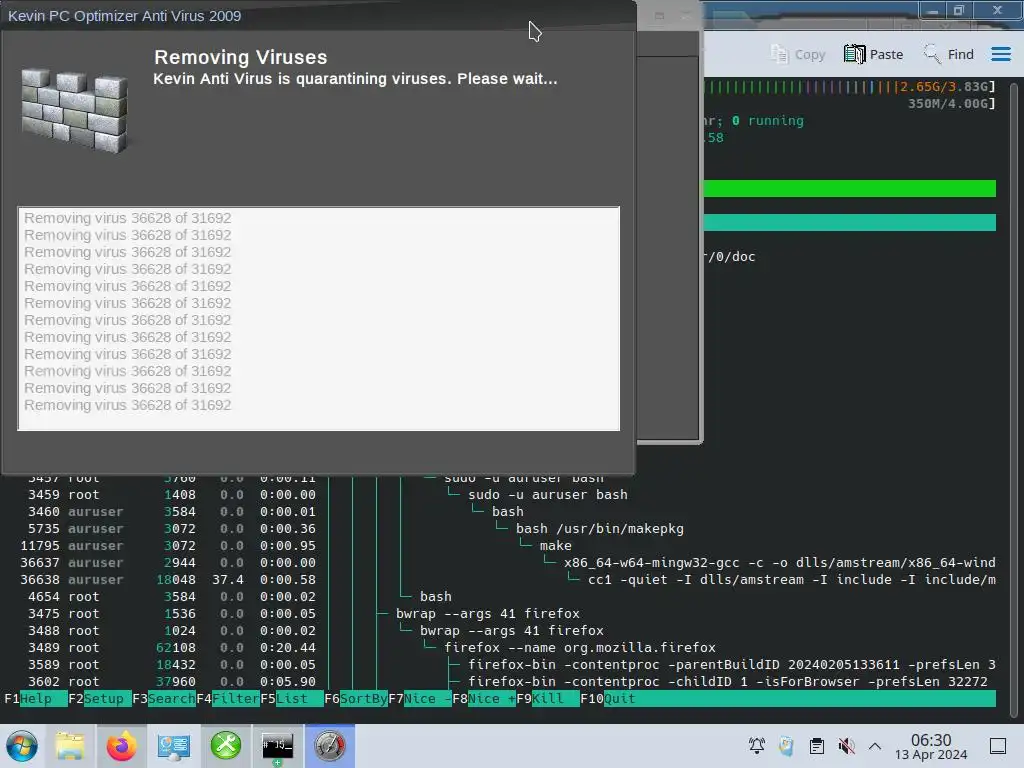
Task: Open the file manager from taskbar
Action: click(70, 746)
